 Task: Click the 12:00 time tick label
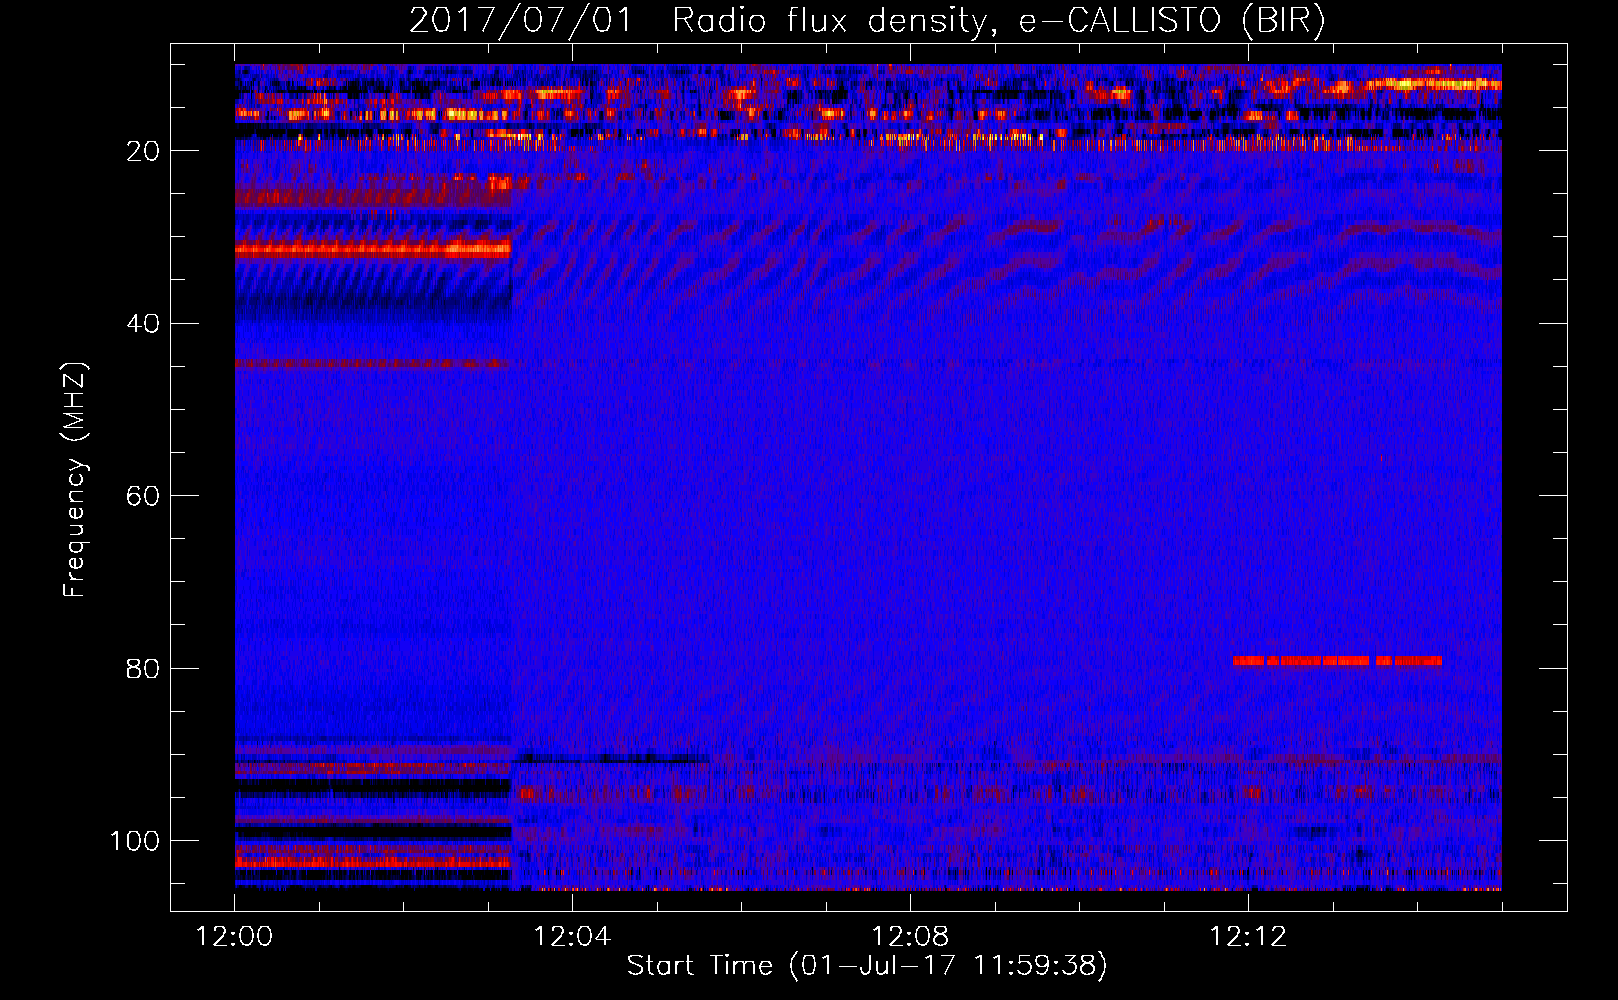pos(235,937)
